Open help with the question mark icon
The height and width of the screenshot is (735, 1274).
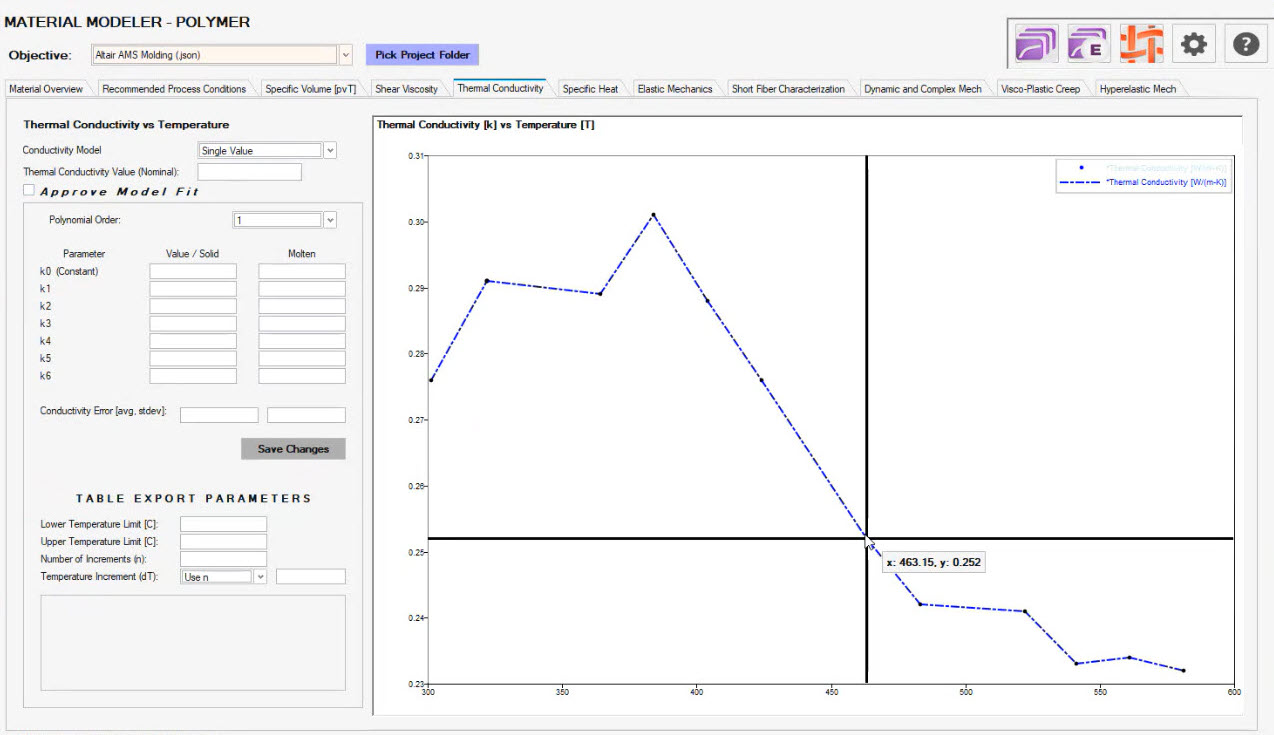point(1245,44)
